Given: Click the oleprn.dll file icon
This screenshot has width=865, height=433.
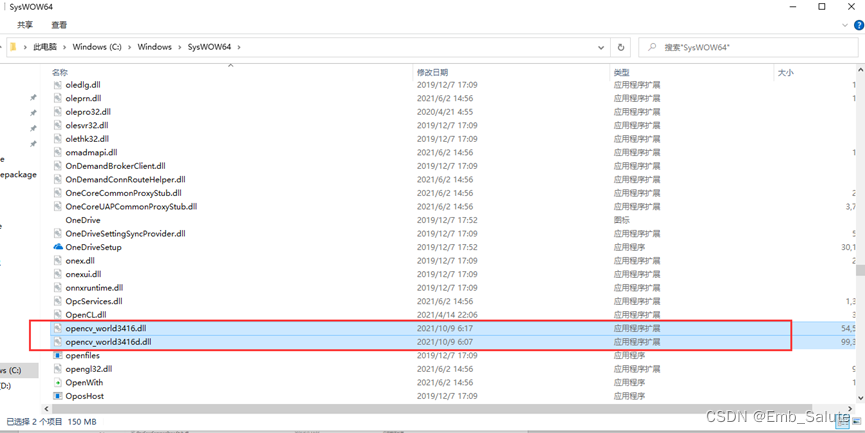Looking at the screenshot, I should pyautogui.click(x=58, y=98).
